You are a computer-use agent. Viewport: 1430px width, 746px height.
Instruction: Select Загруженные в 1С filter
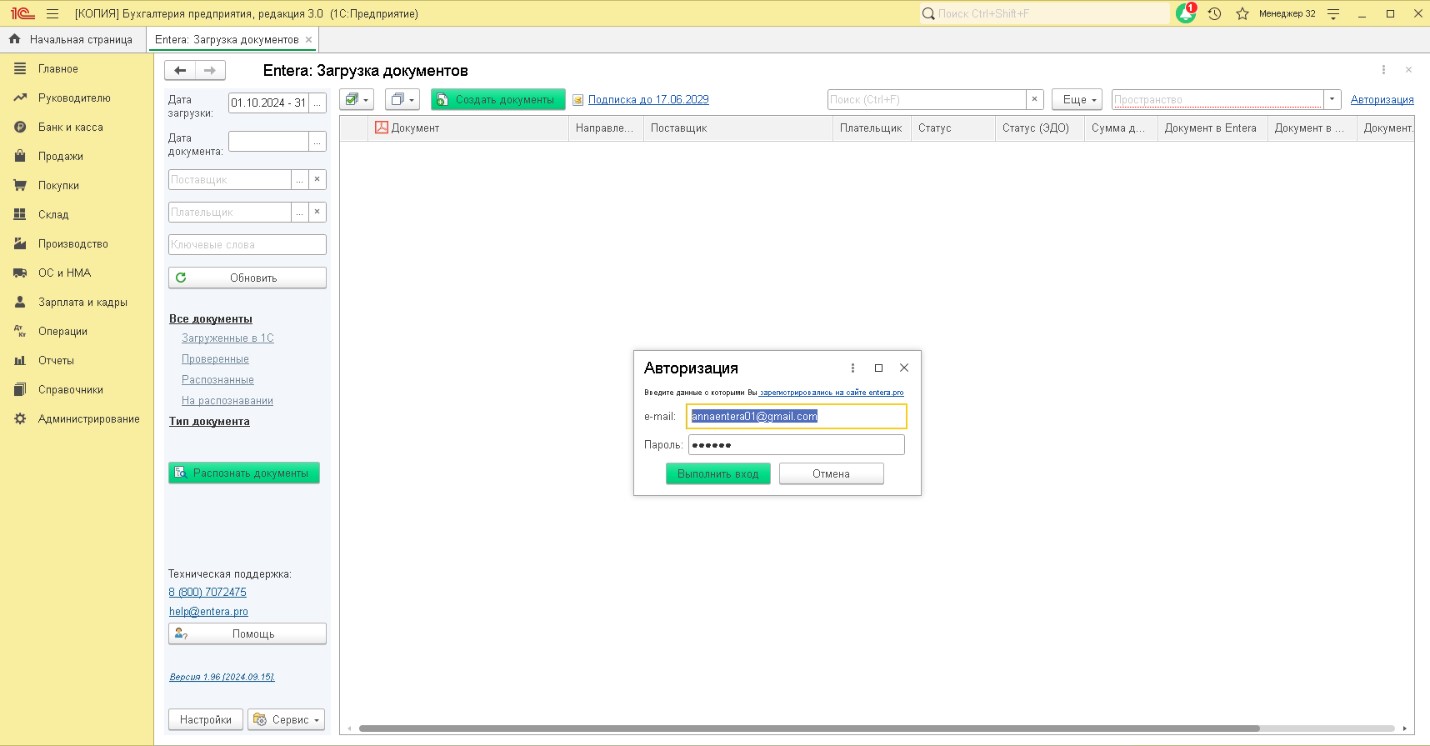point(228,338)
